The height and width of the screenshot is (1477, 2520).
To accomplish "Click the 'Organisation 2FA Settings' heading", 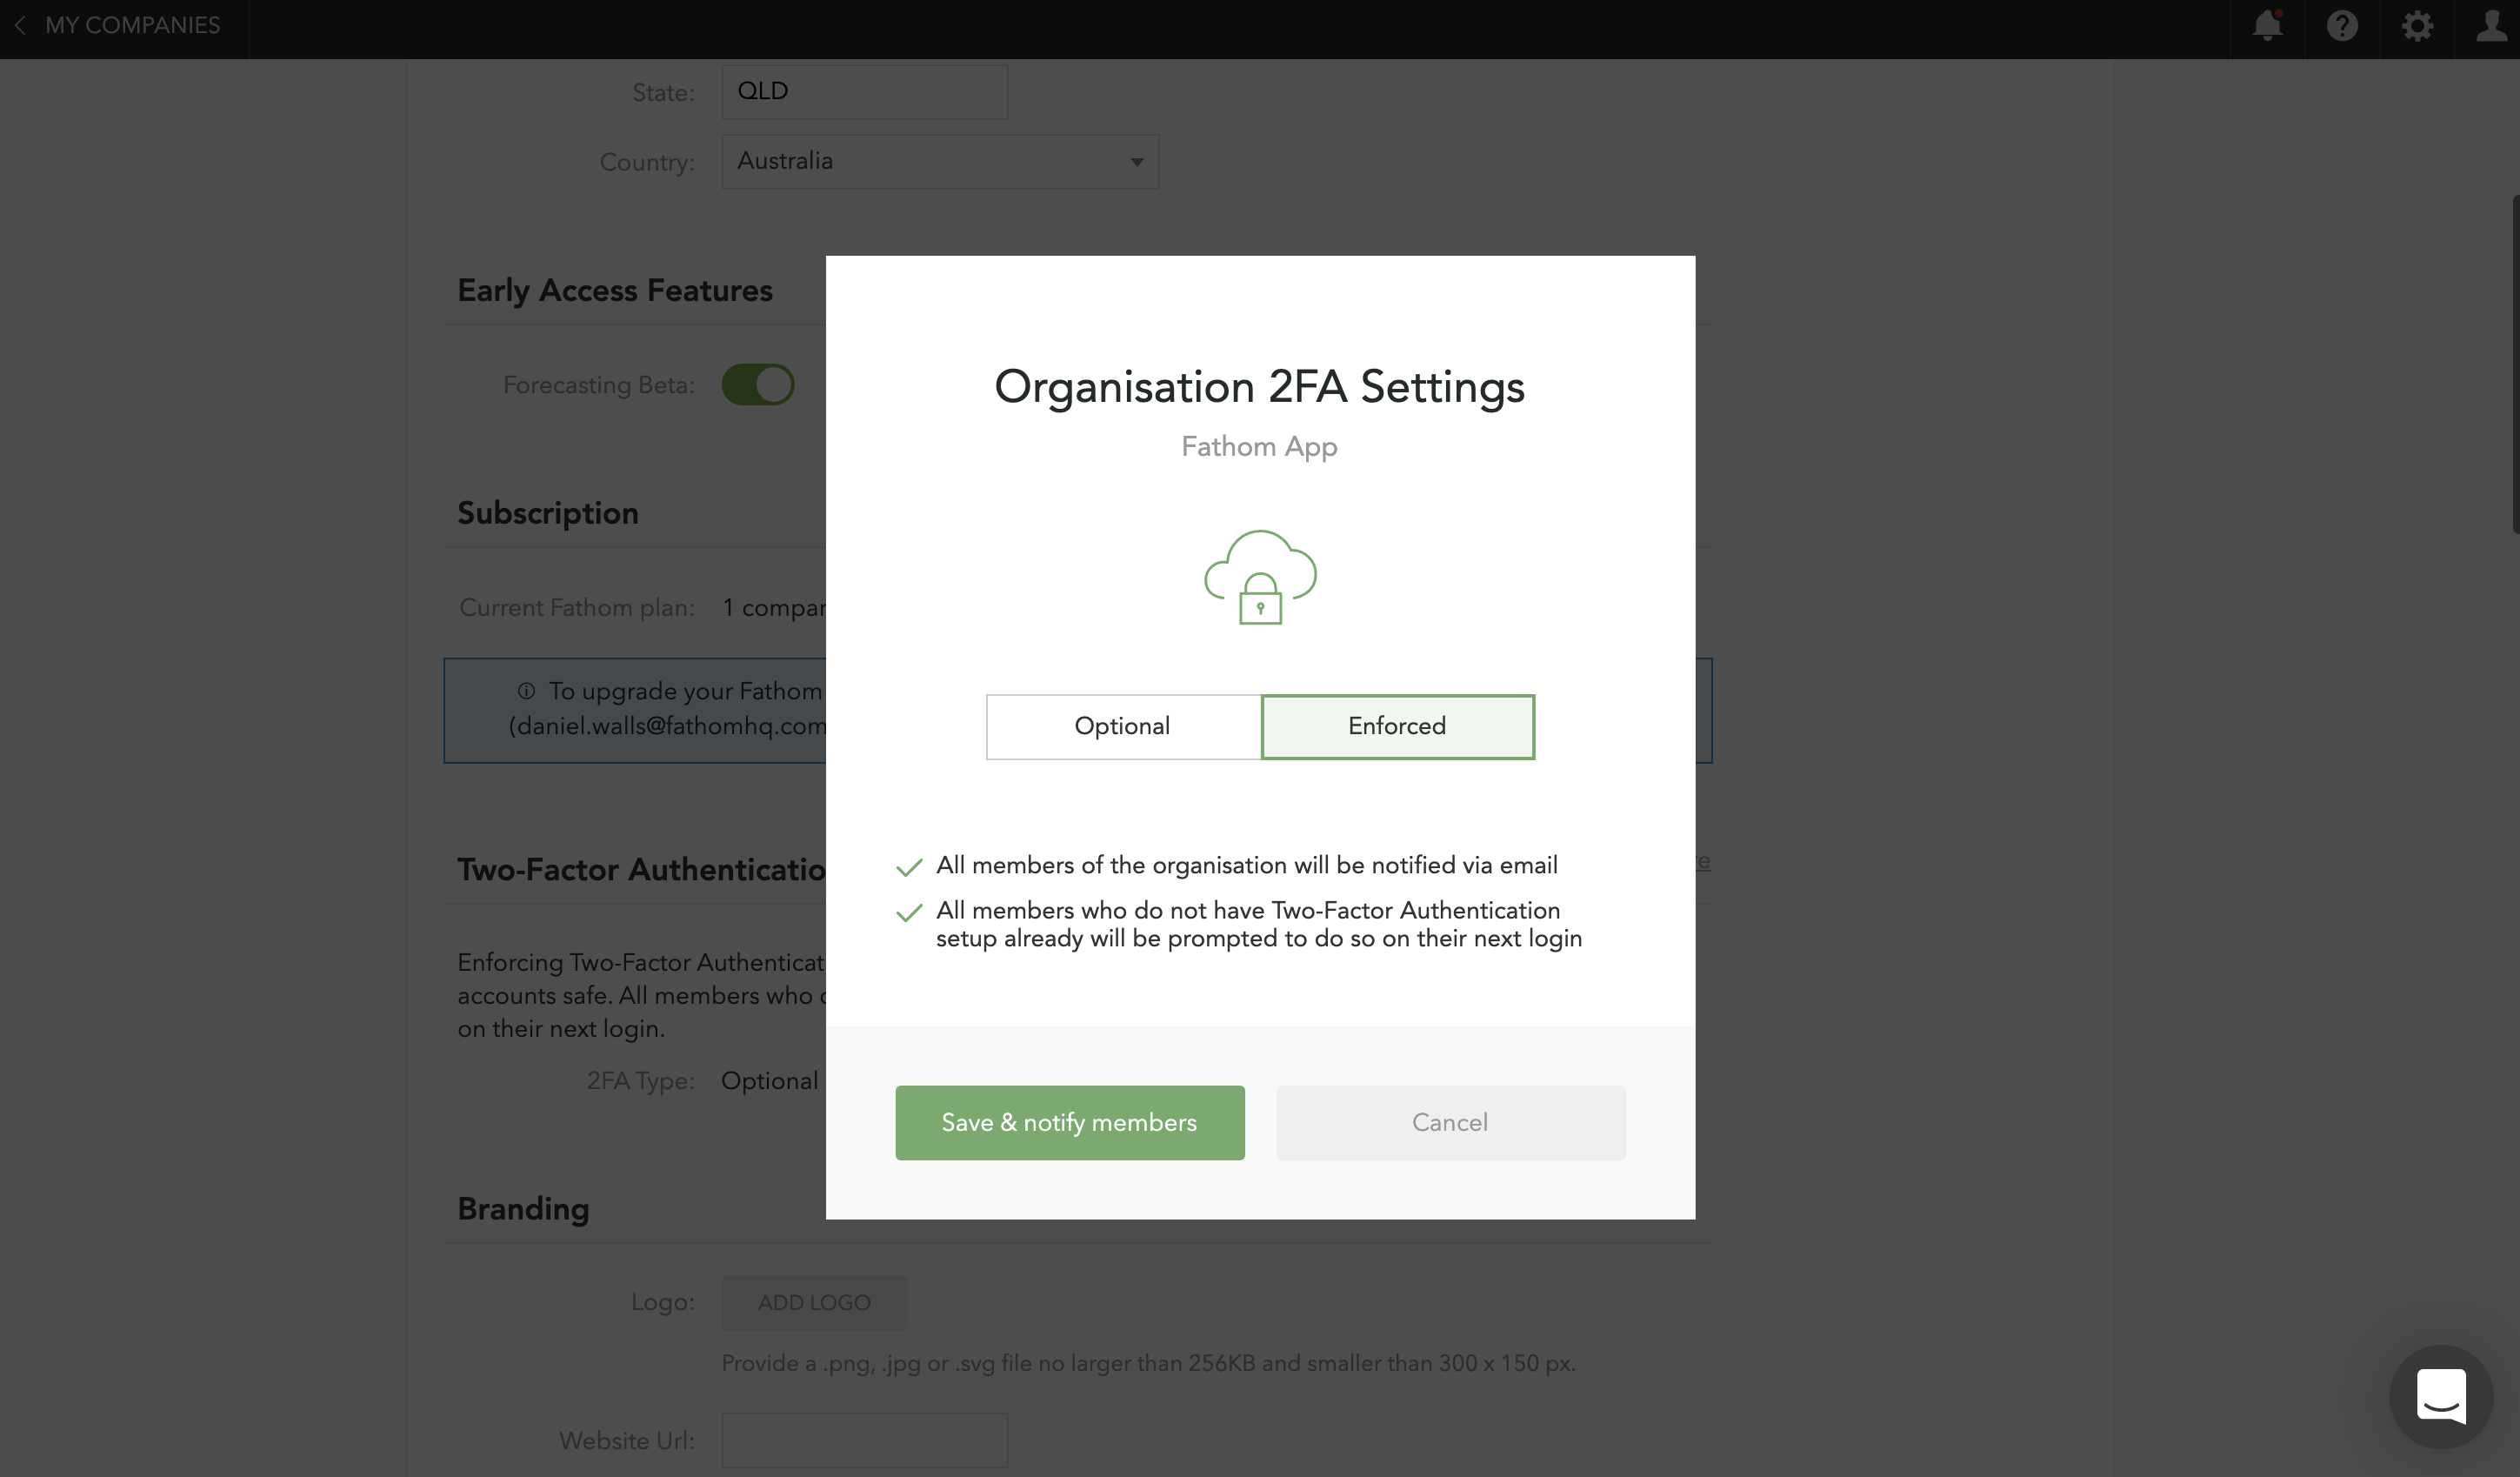I will point(1259,387).
